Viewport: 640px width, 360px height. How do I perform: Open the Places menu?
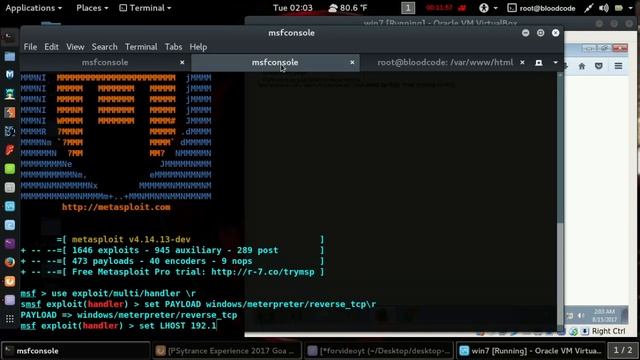pyautogui.click(x=92, y=8)
